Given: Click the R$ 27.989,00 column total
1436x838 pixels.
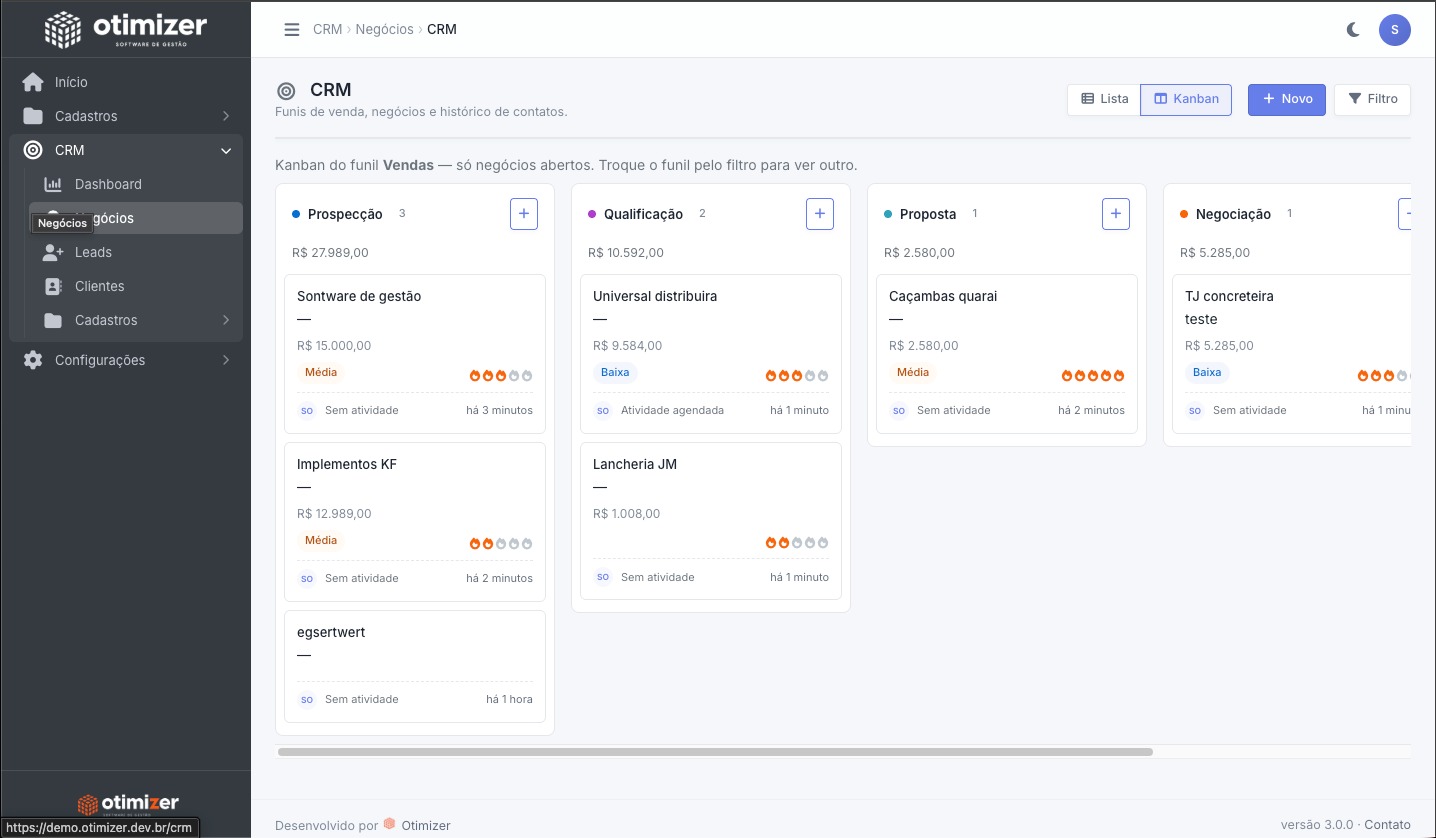Looking at the screenshot, I should click(330, 253).
